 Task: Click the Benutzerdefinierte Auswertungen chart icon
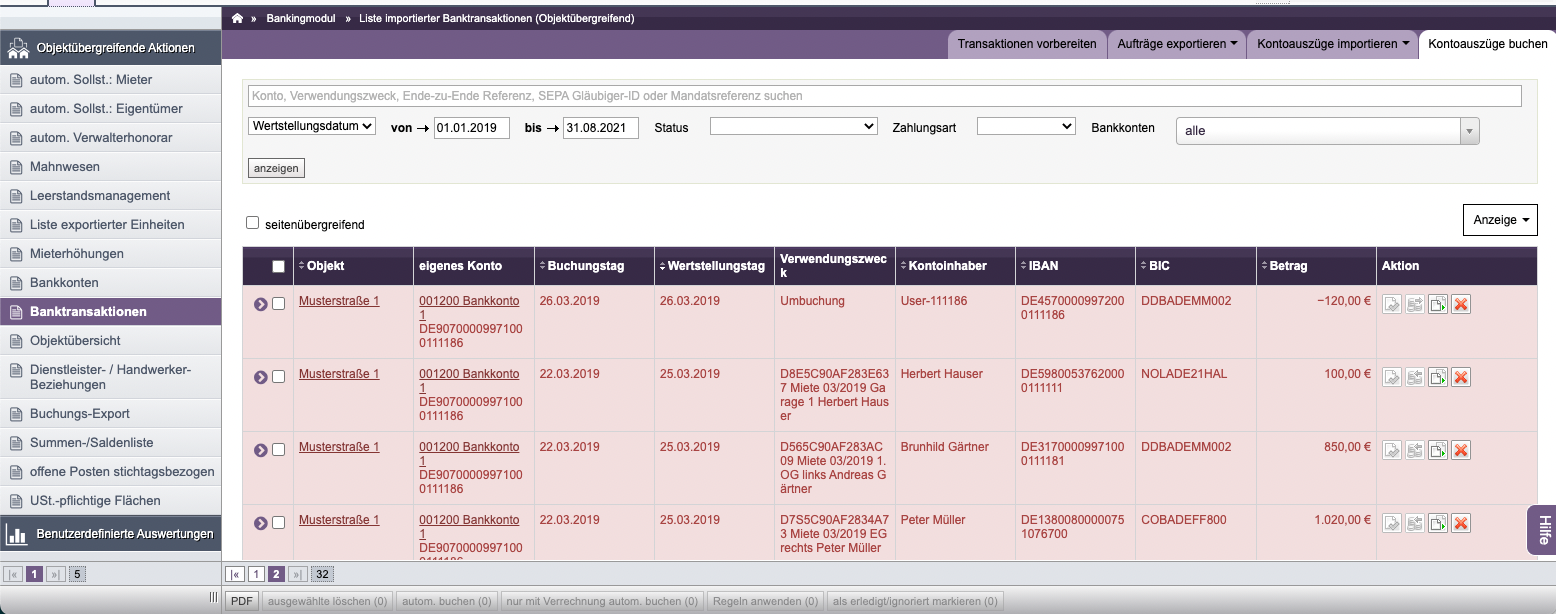point(17,533)
